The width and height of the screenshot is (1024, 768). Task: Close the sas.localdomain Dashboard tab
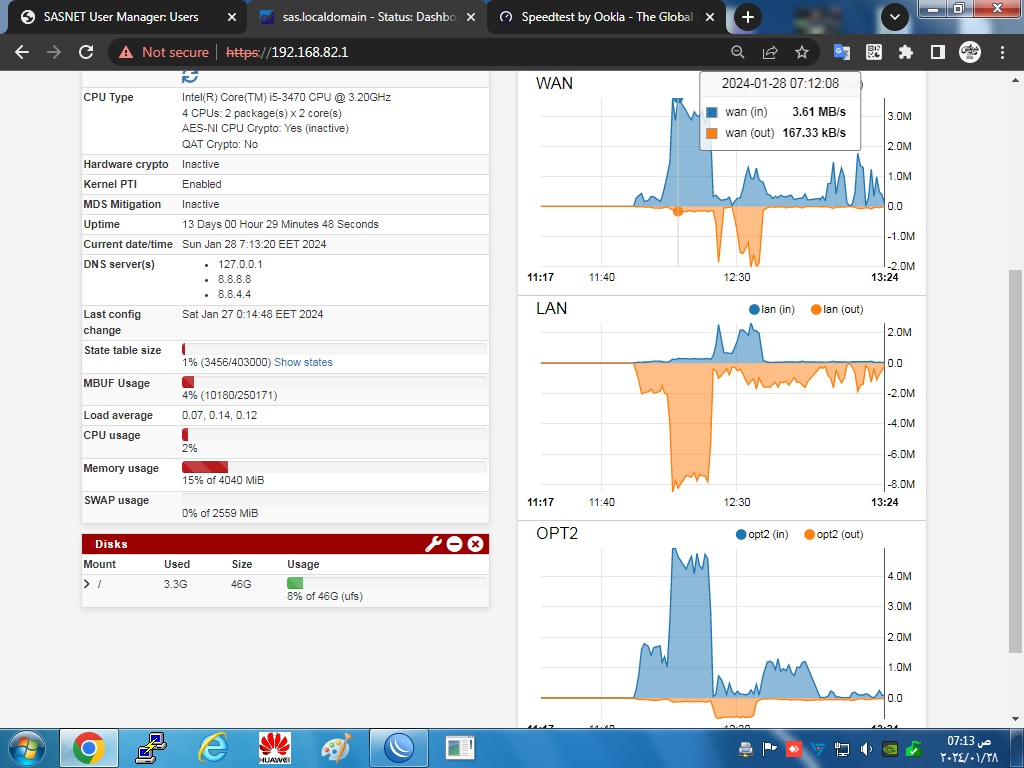471,17
